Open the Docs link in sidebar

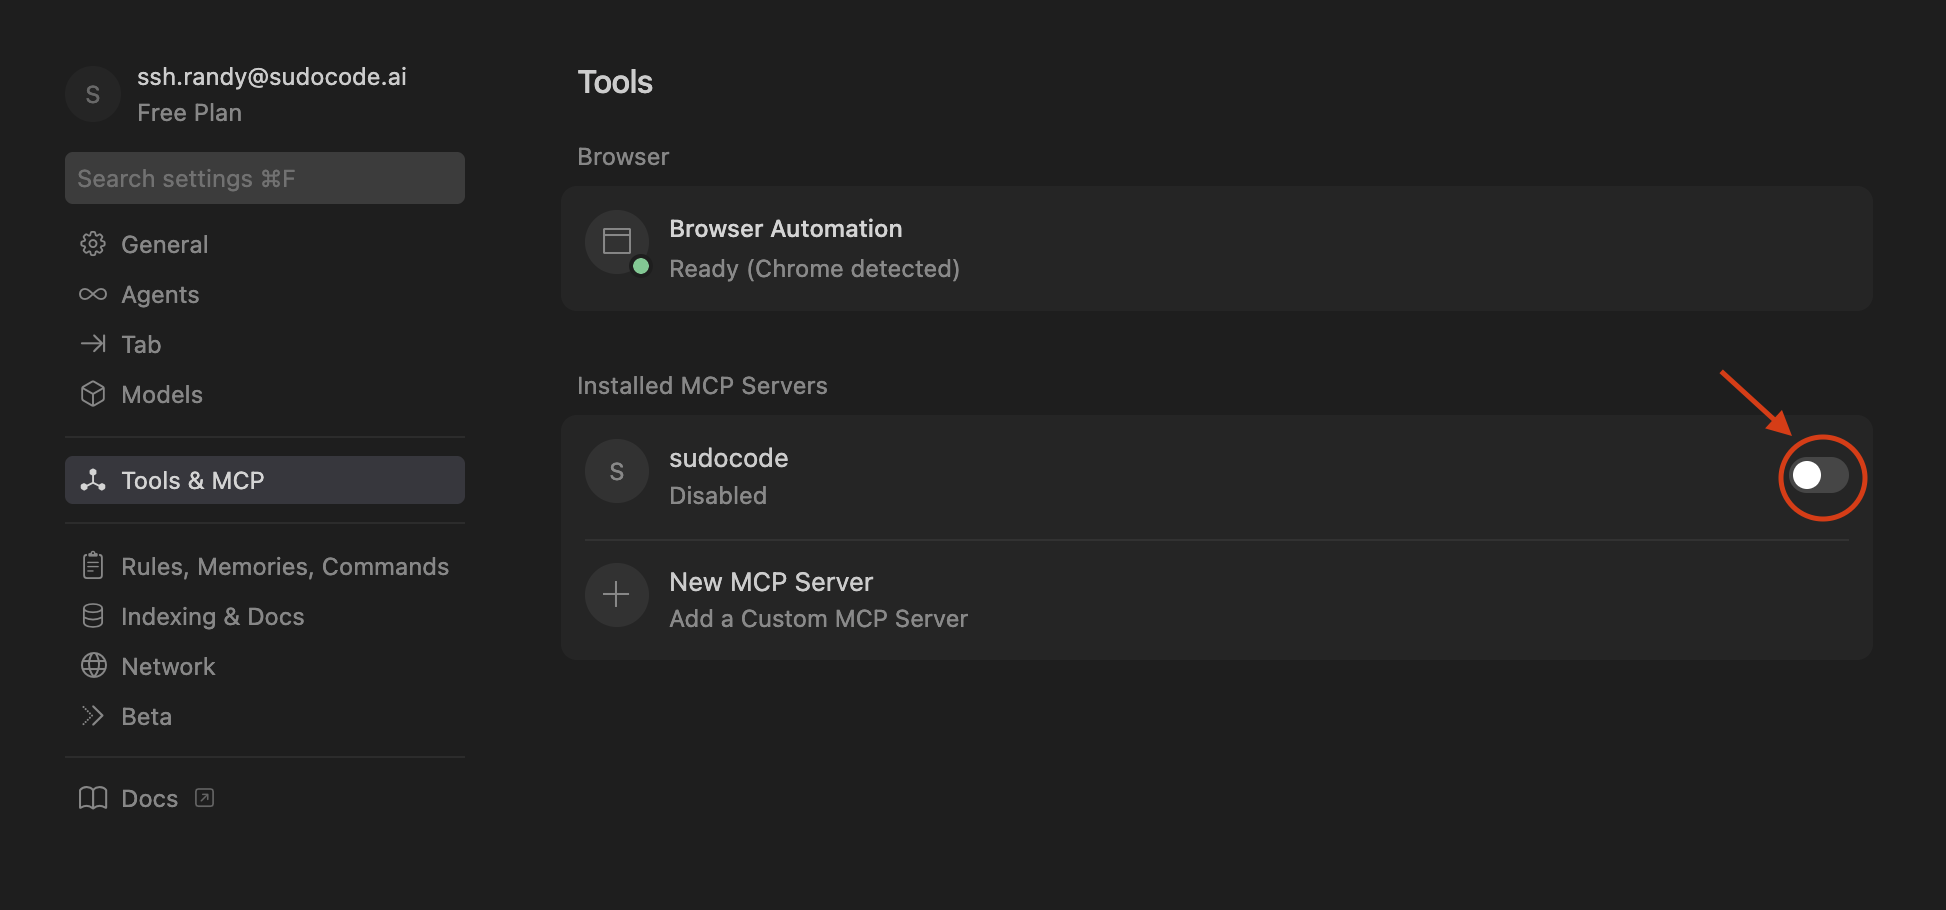coord(148,798)
